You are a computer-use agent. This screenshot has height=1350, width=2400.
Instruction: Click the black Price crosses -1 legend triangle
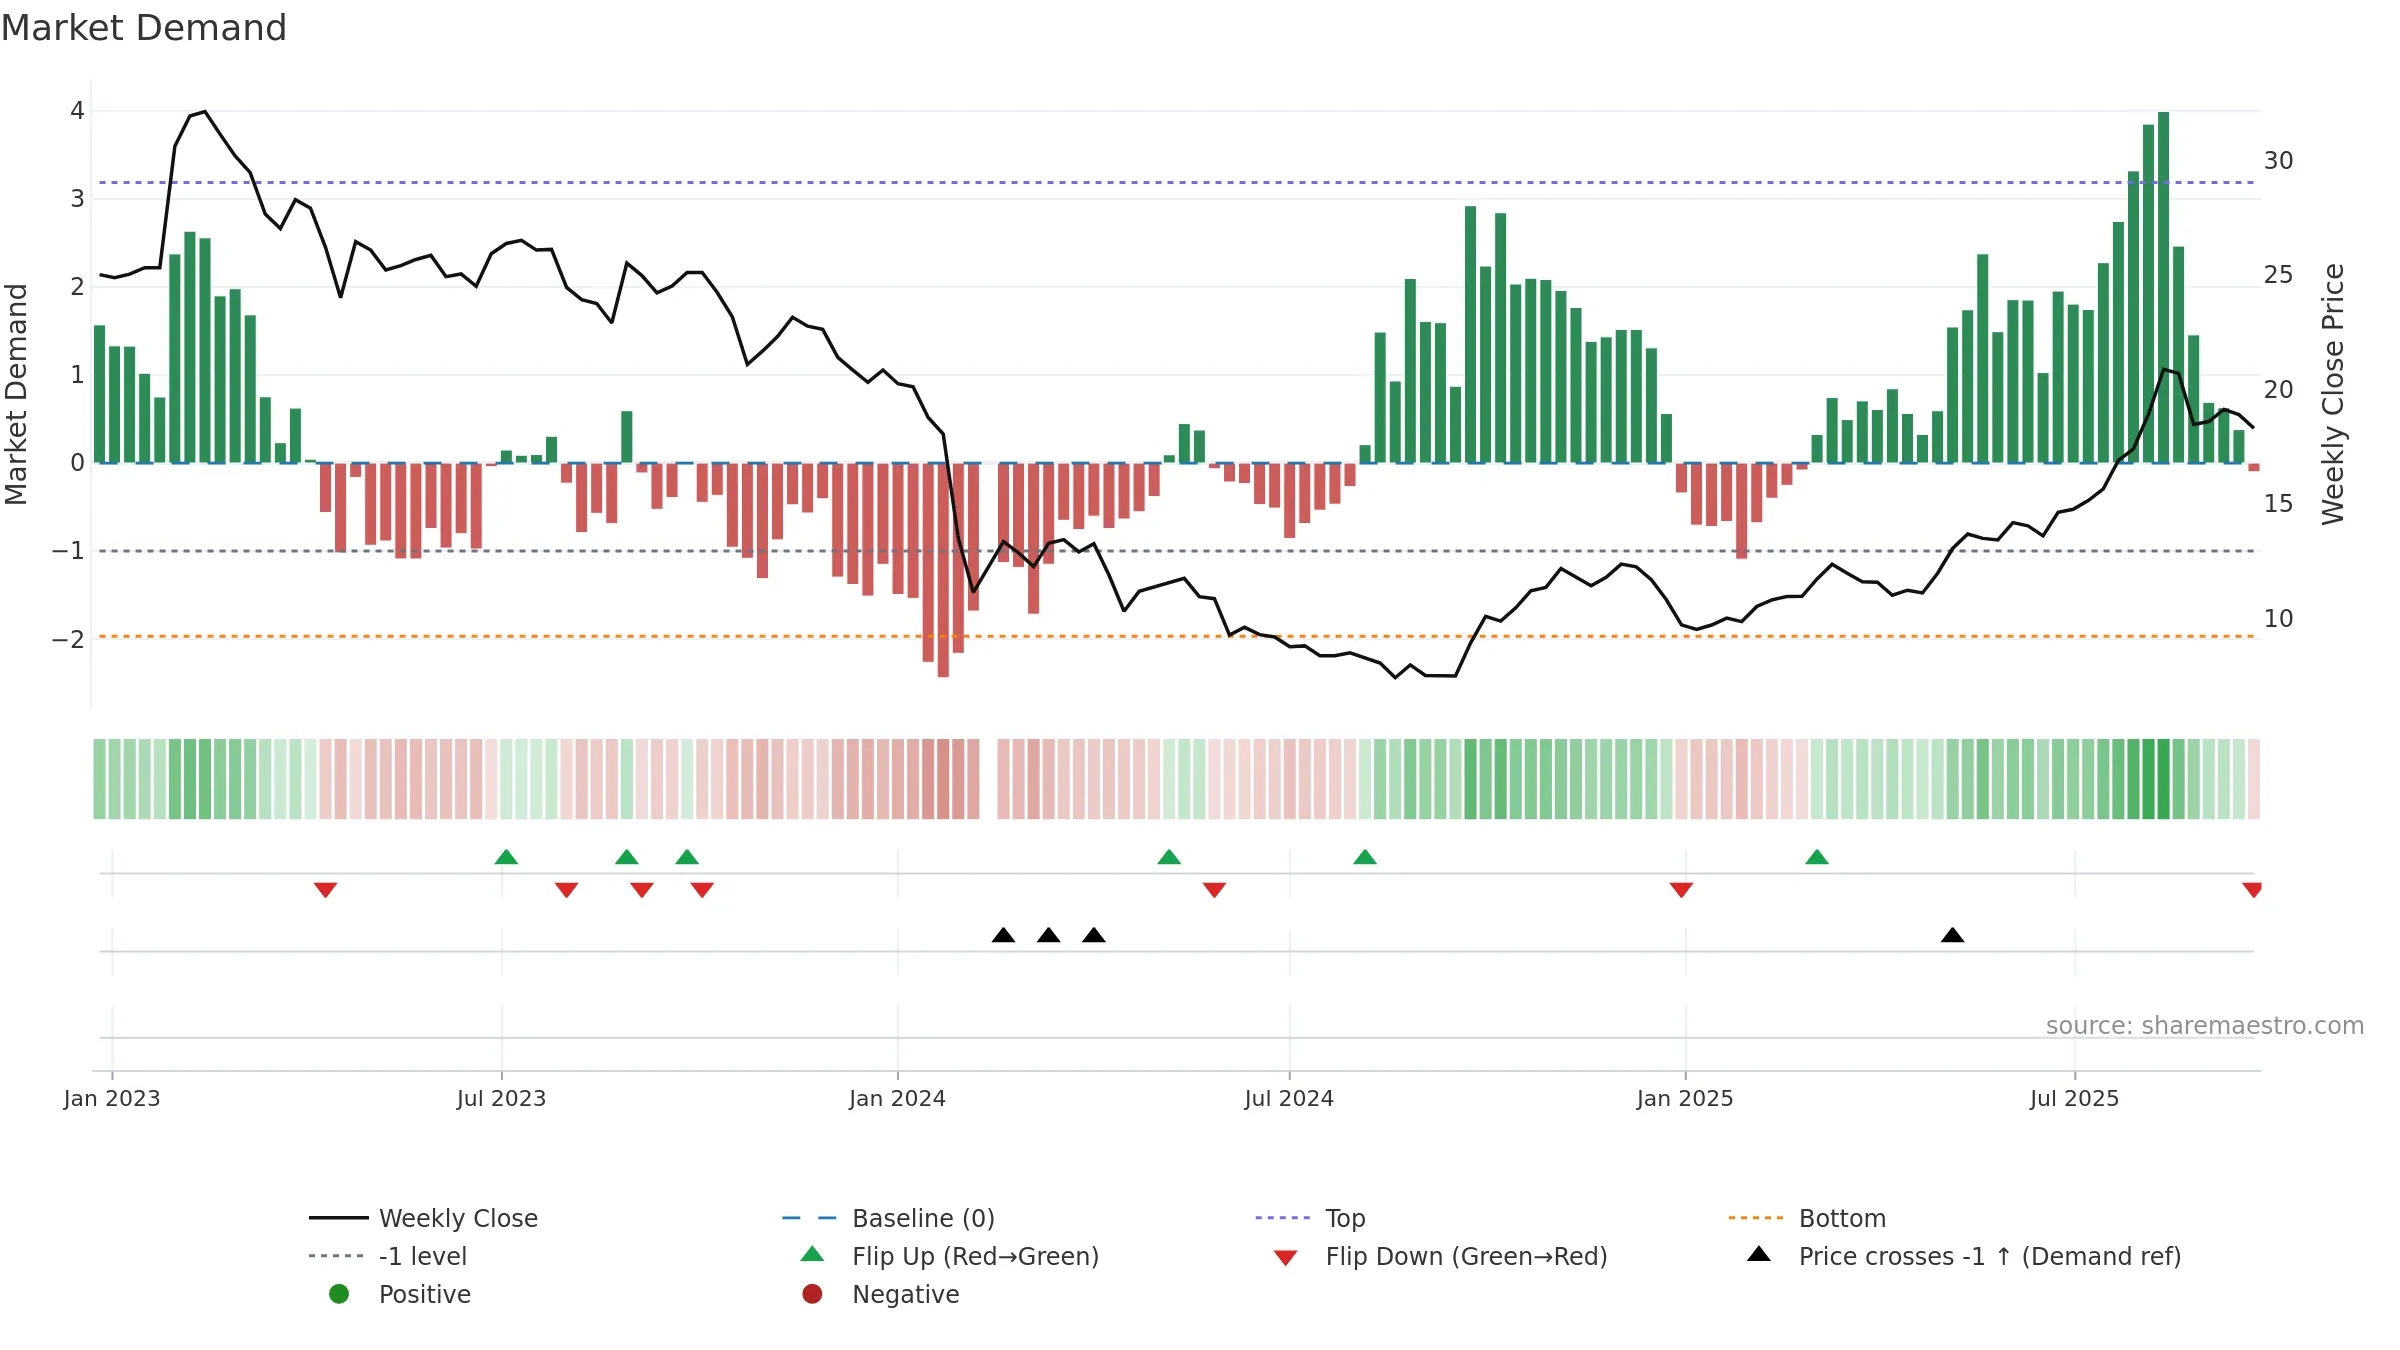coord(1759,1254)
